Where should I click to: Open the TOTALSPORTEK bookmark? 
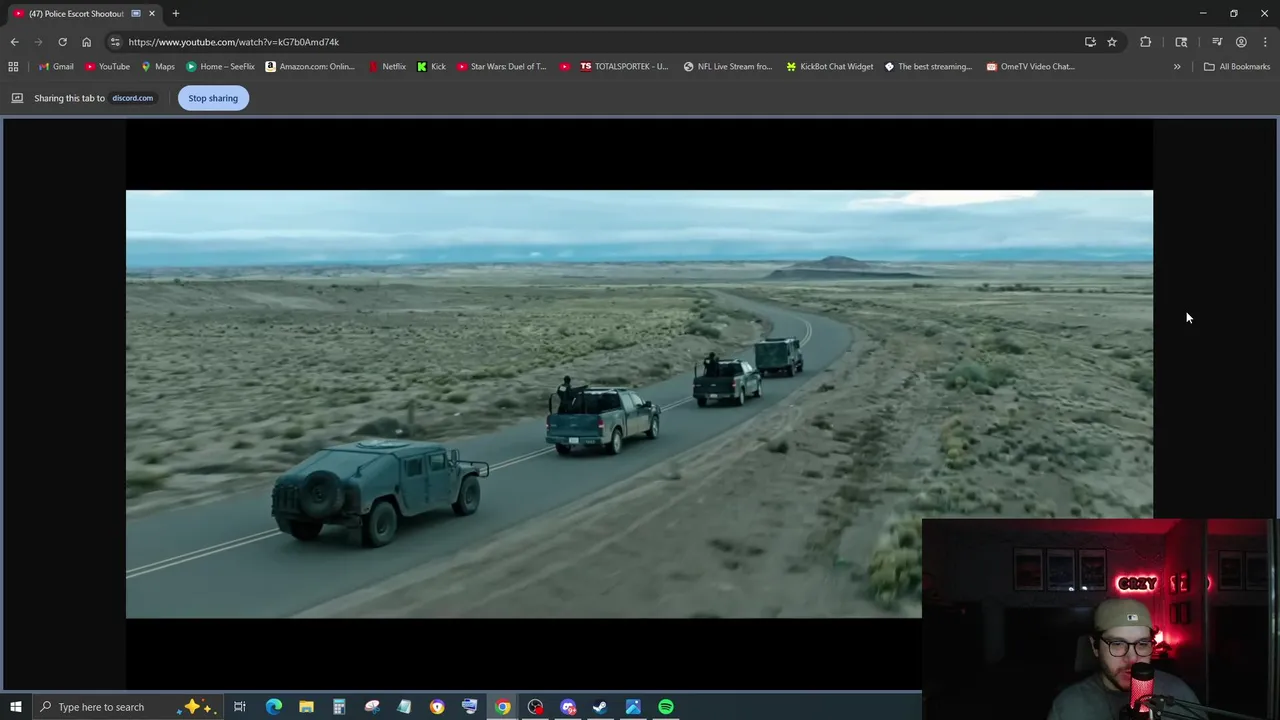[x=624, y=67]
